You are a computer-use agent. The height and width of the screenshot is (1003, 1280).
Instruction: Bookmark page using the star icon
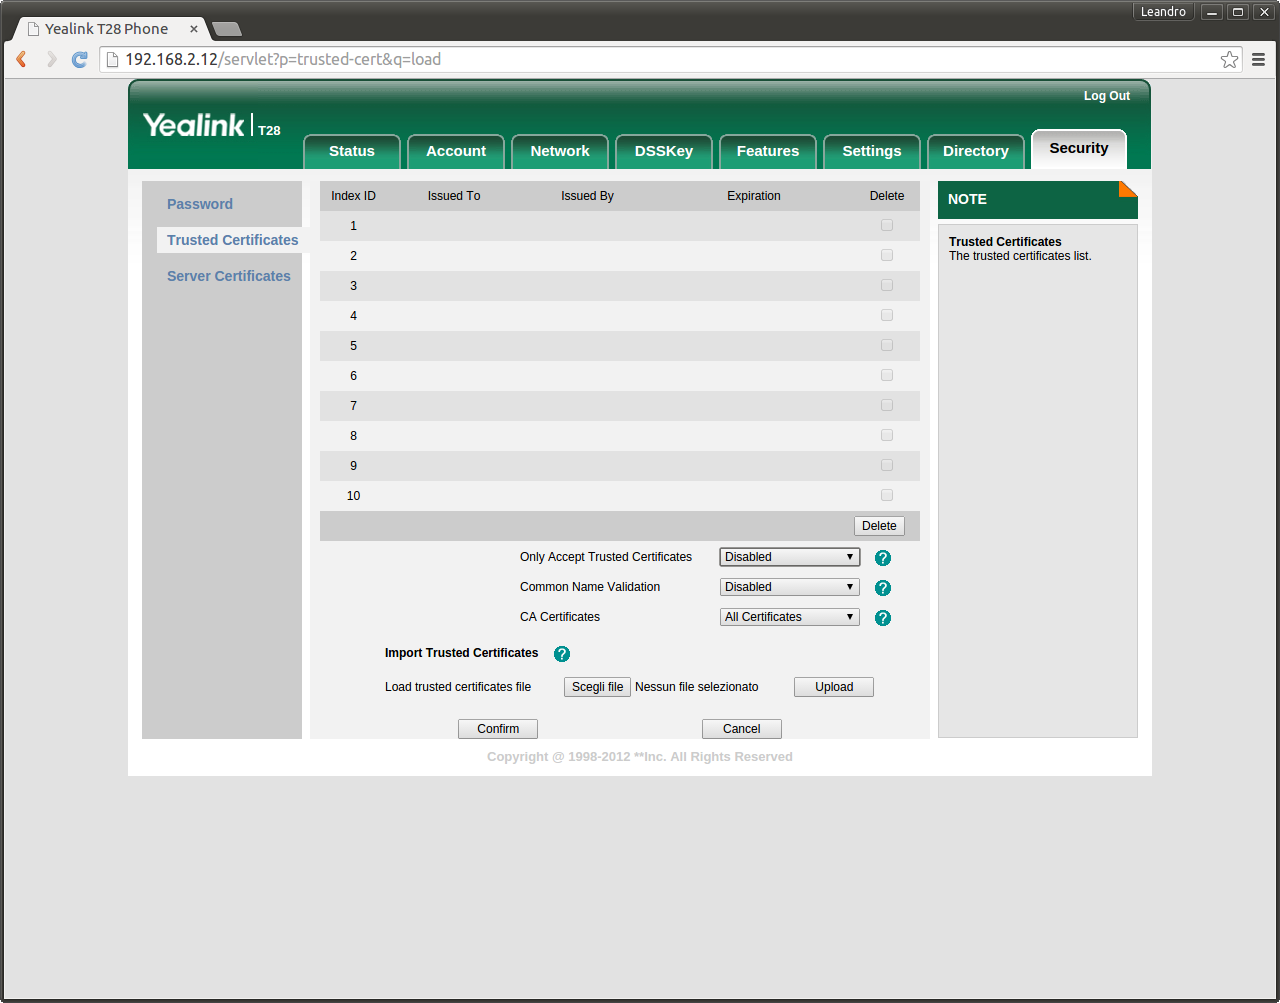(1229, 60)
